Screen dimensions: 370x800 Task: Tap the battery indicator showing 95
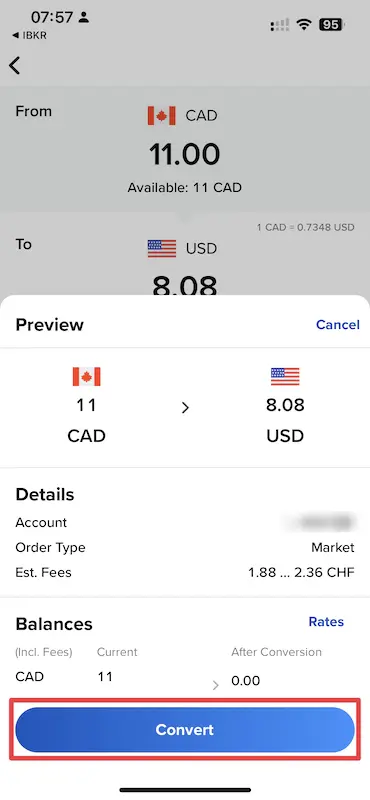tap(331, 24)
